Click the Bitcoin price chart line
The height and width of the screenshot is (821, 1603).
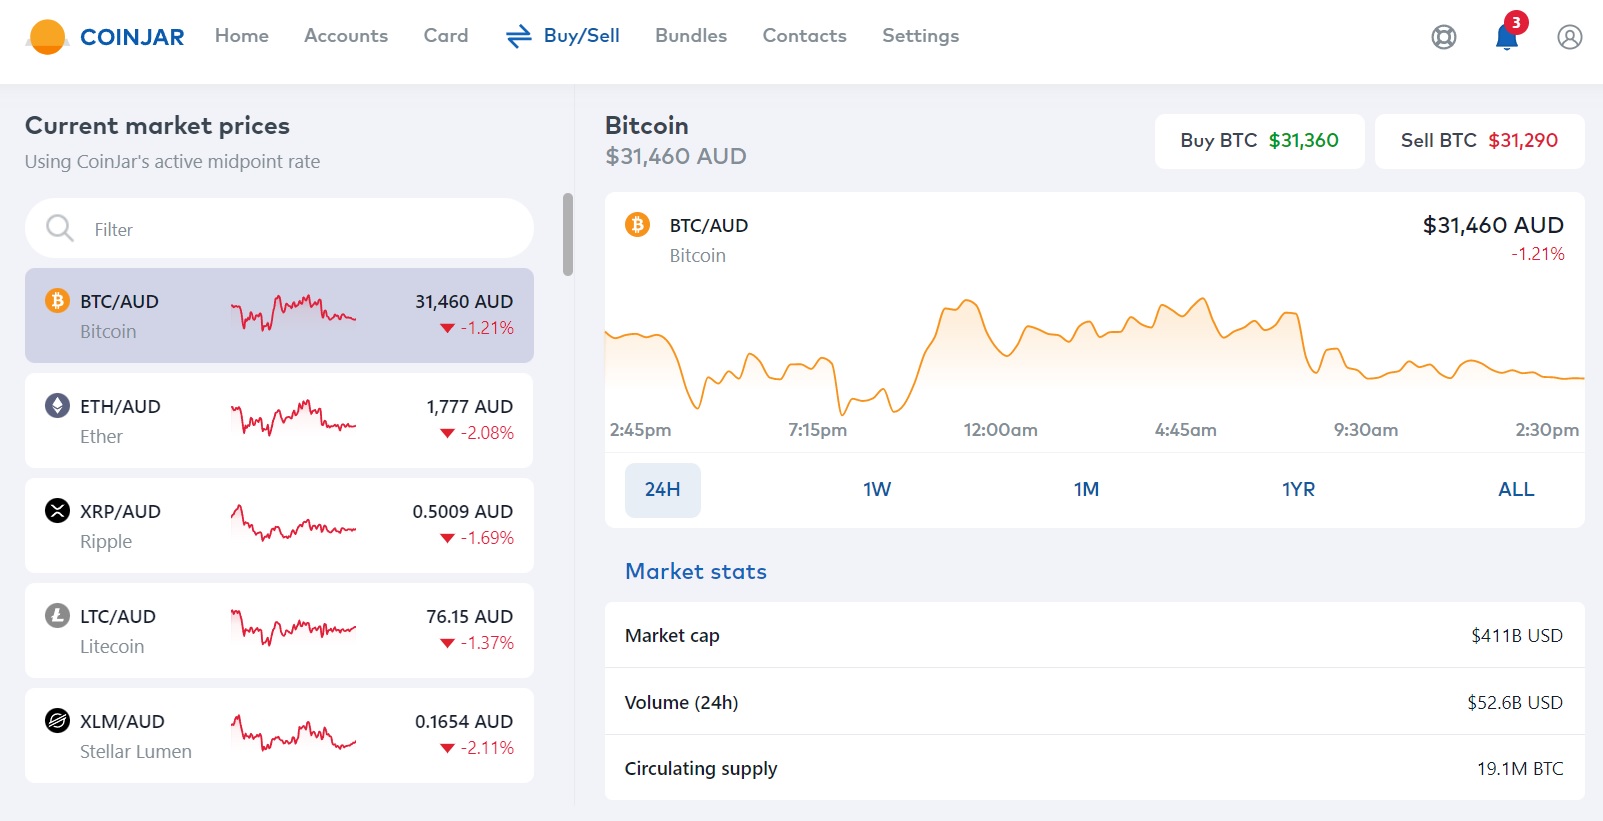coord(1094,357)
